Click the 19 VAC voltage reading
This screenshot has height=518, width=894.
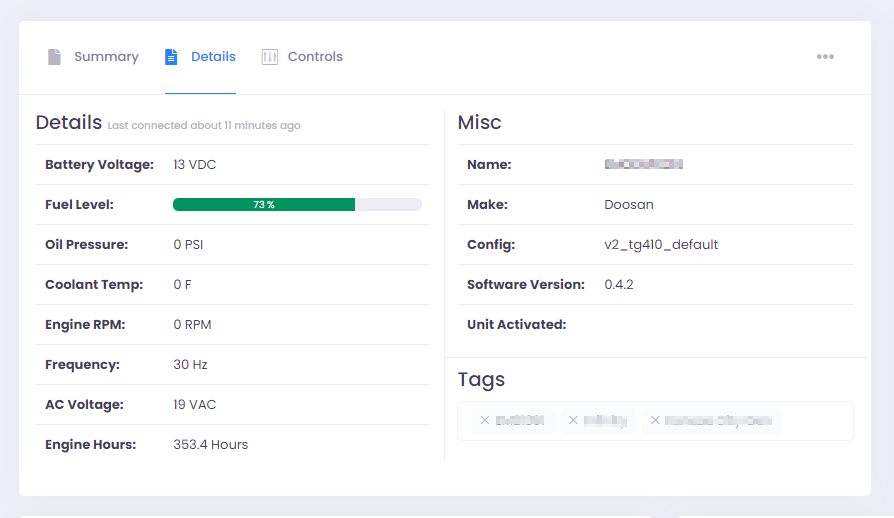coord(194,404)
